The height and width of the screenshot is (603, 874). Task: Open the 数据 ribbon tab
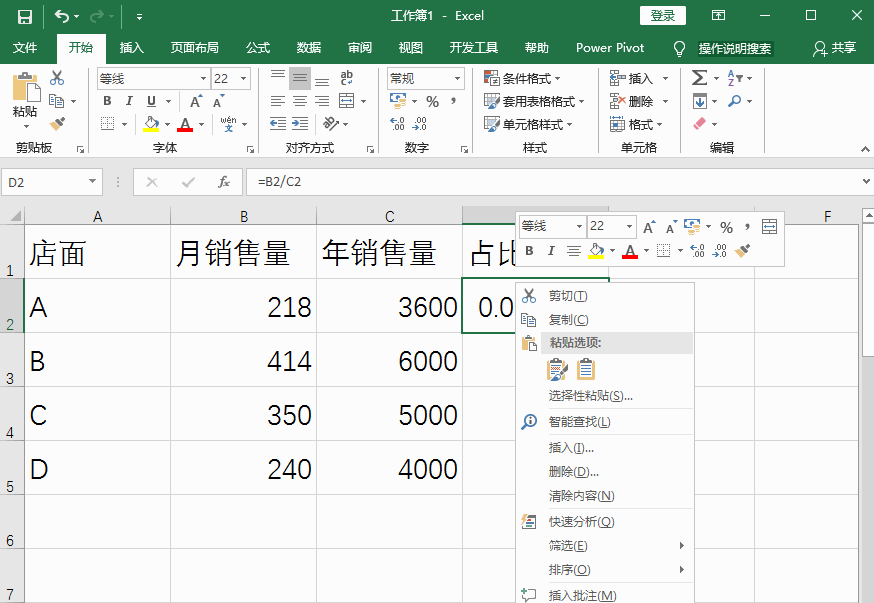pyautogui.click(x=309, y=48)
